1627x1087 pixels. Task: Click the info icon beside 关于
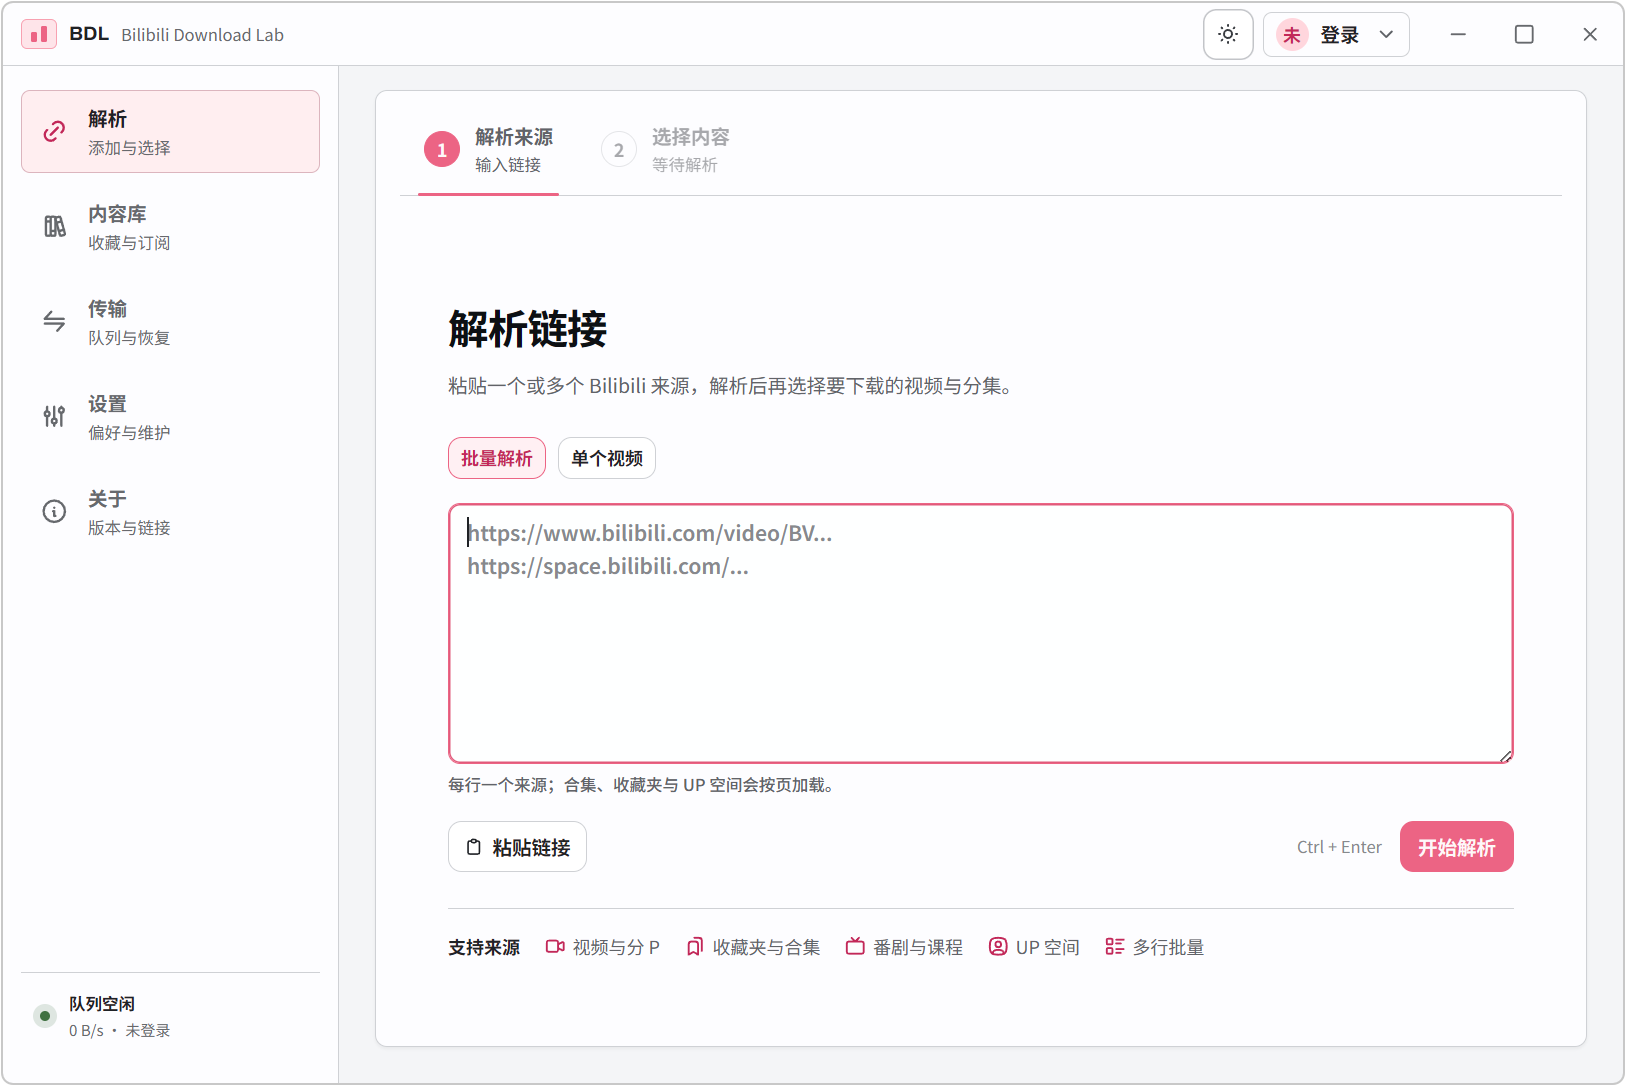[55, 512]
